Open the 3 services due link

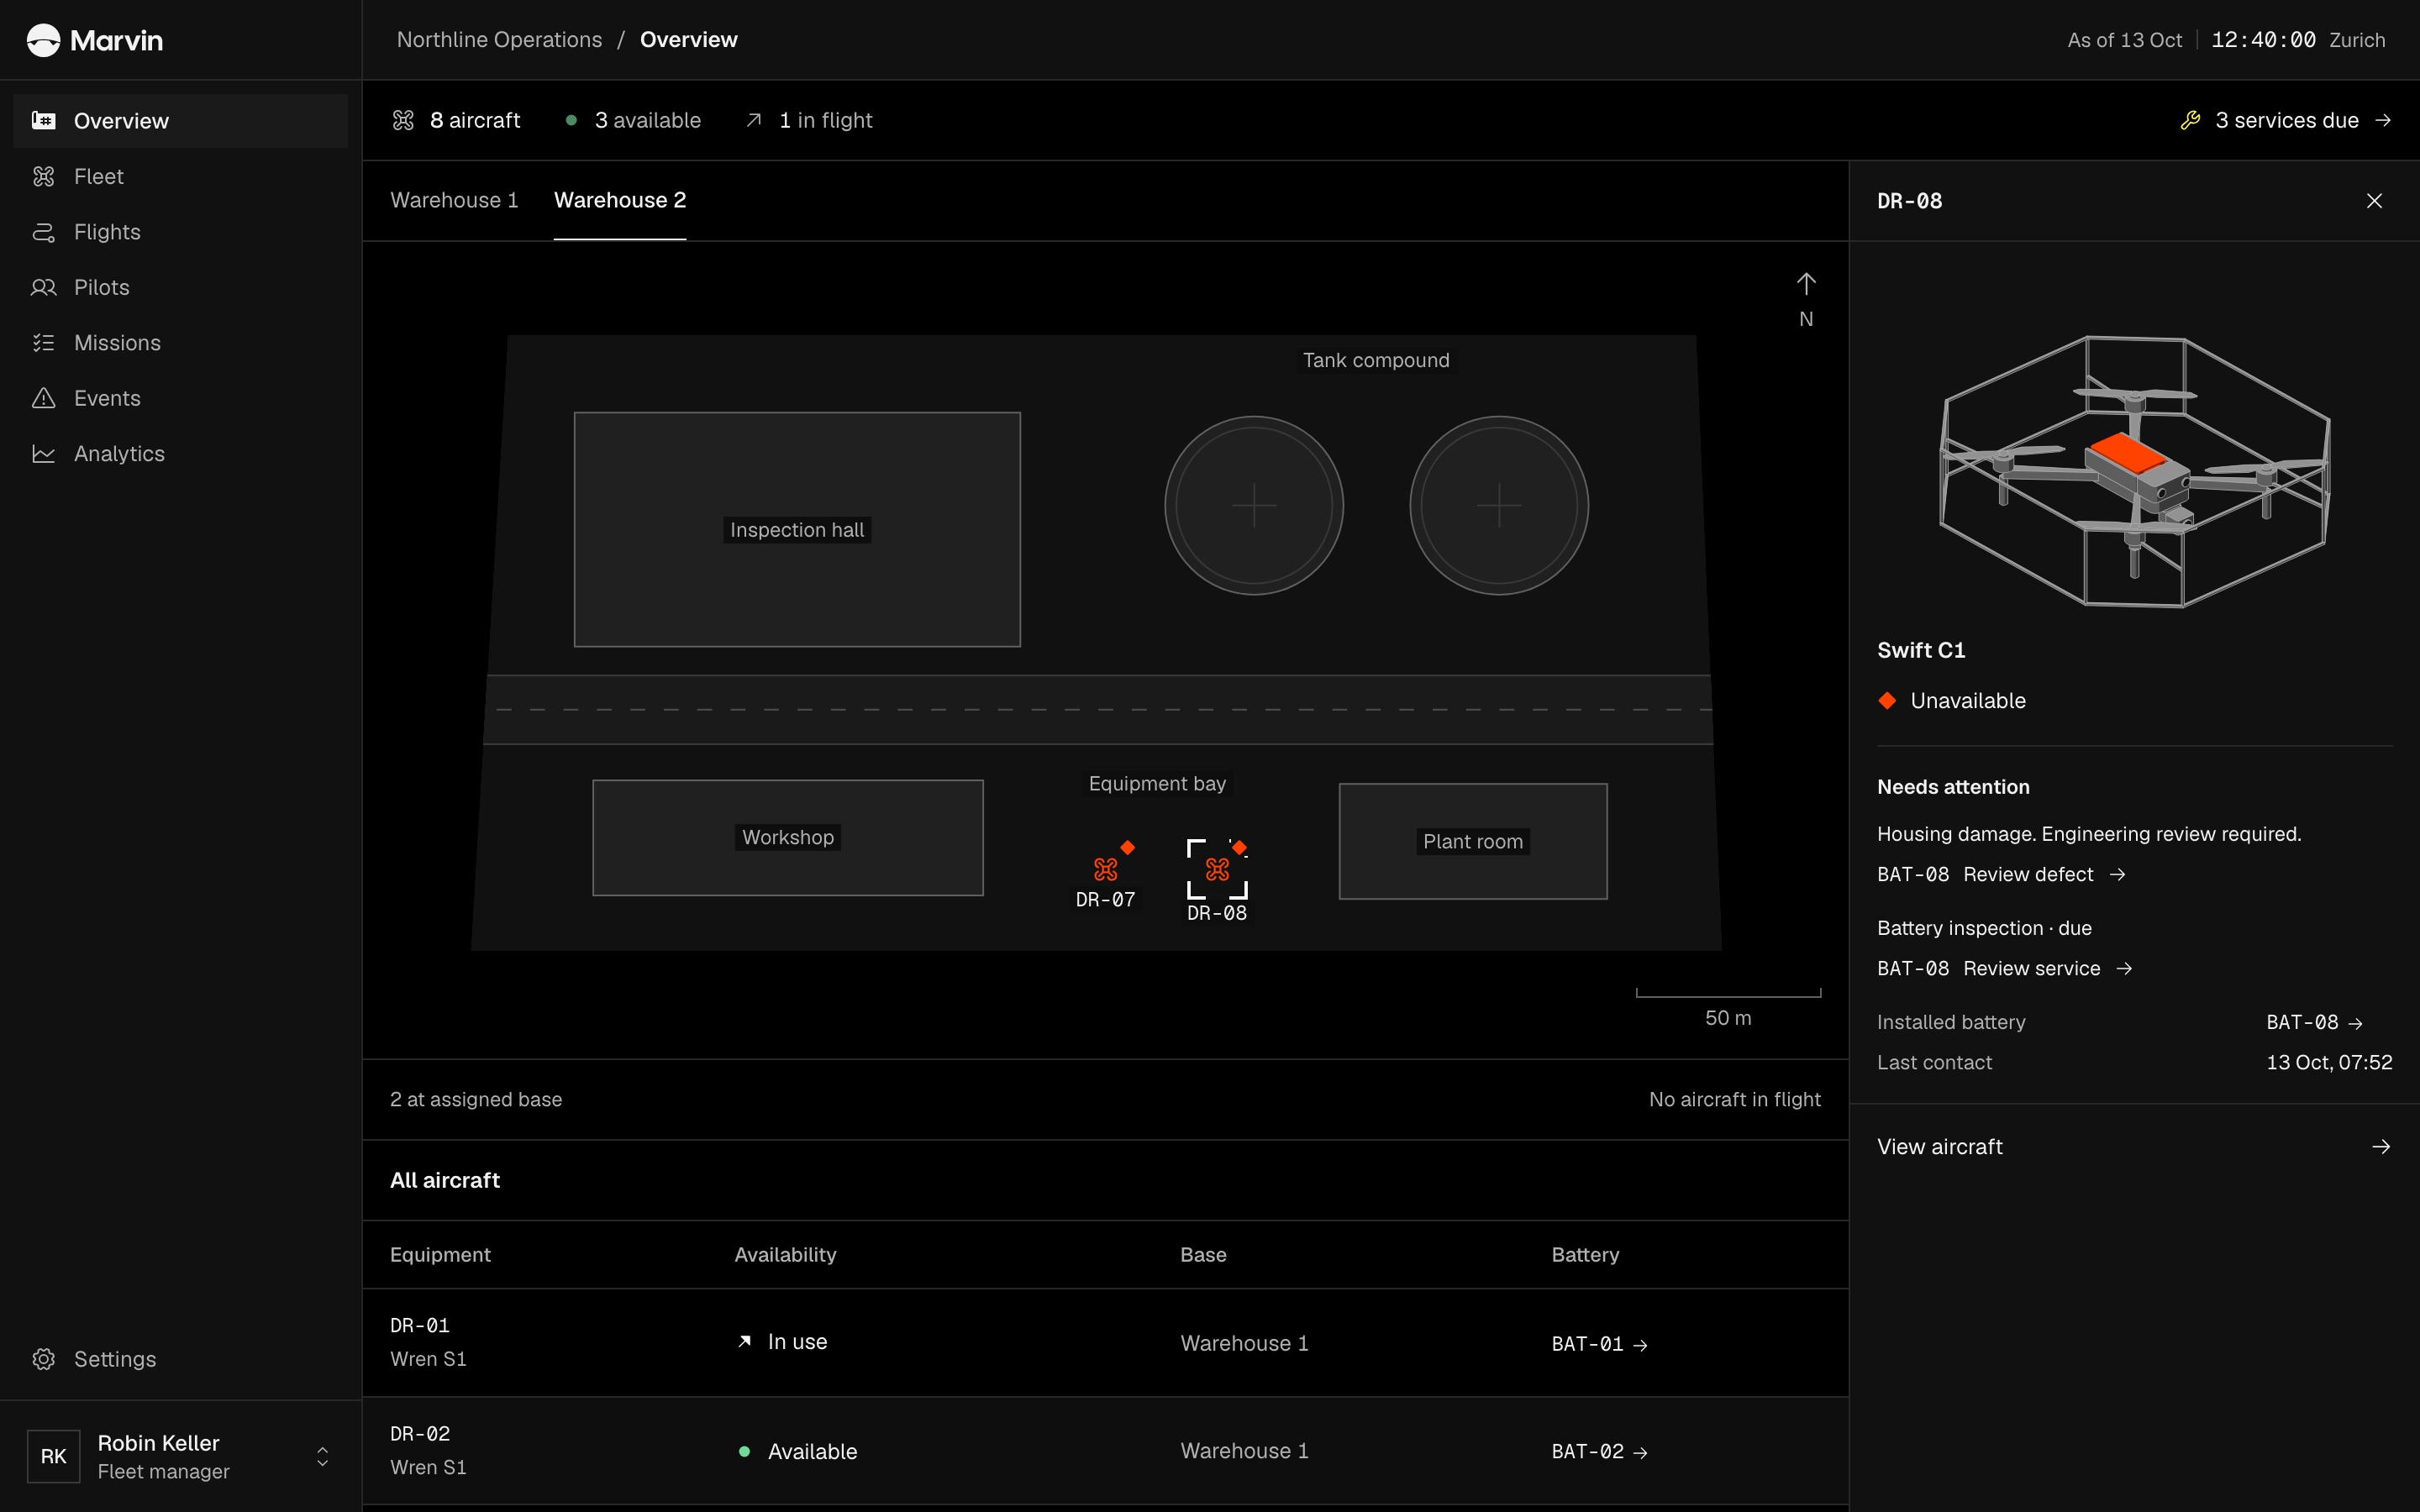pos(2286,121)
